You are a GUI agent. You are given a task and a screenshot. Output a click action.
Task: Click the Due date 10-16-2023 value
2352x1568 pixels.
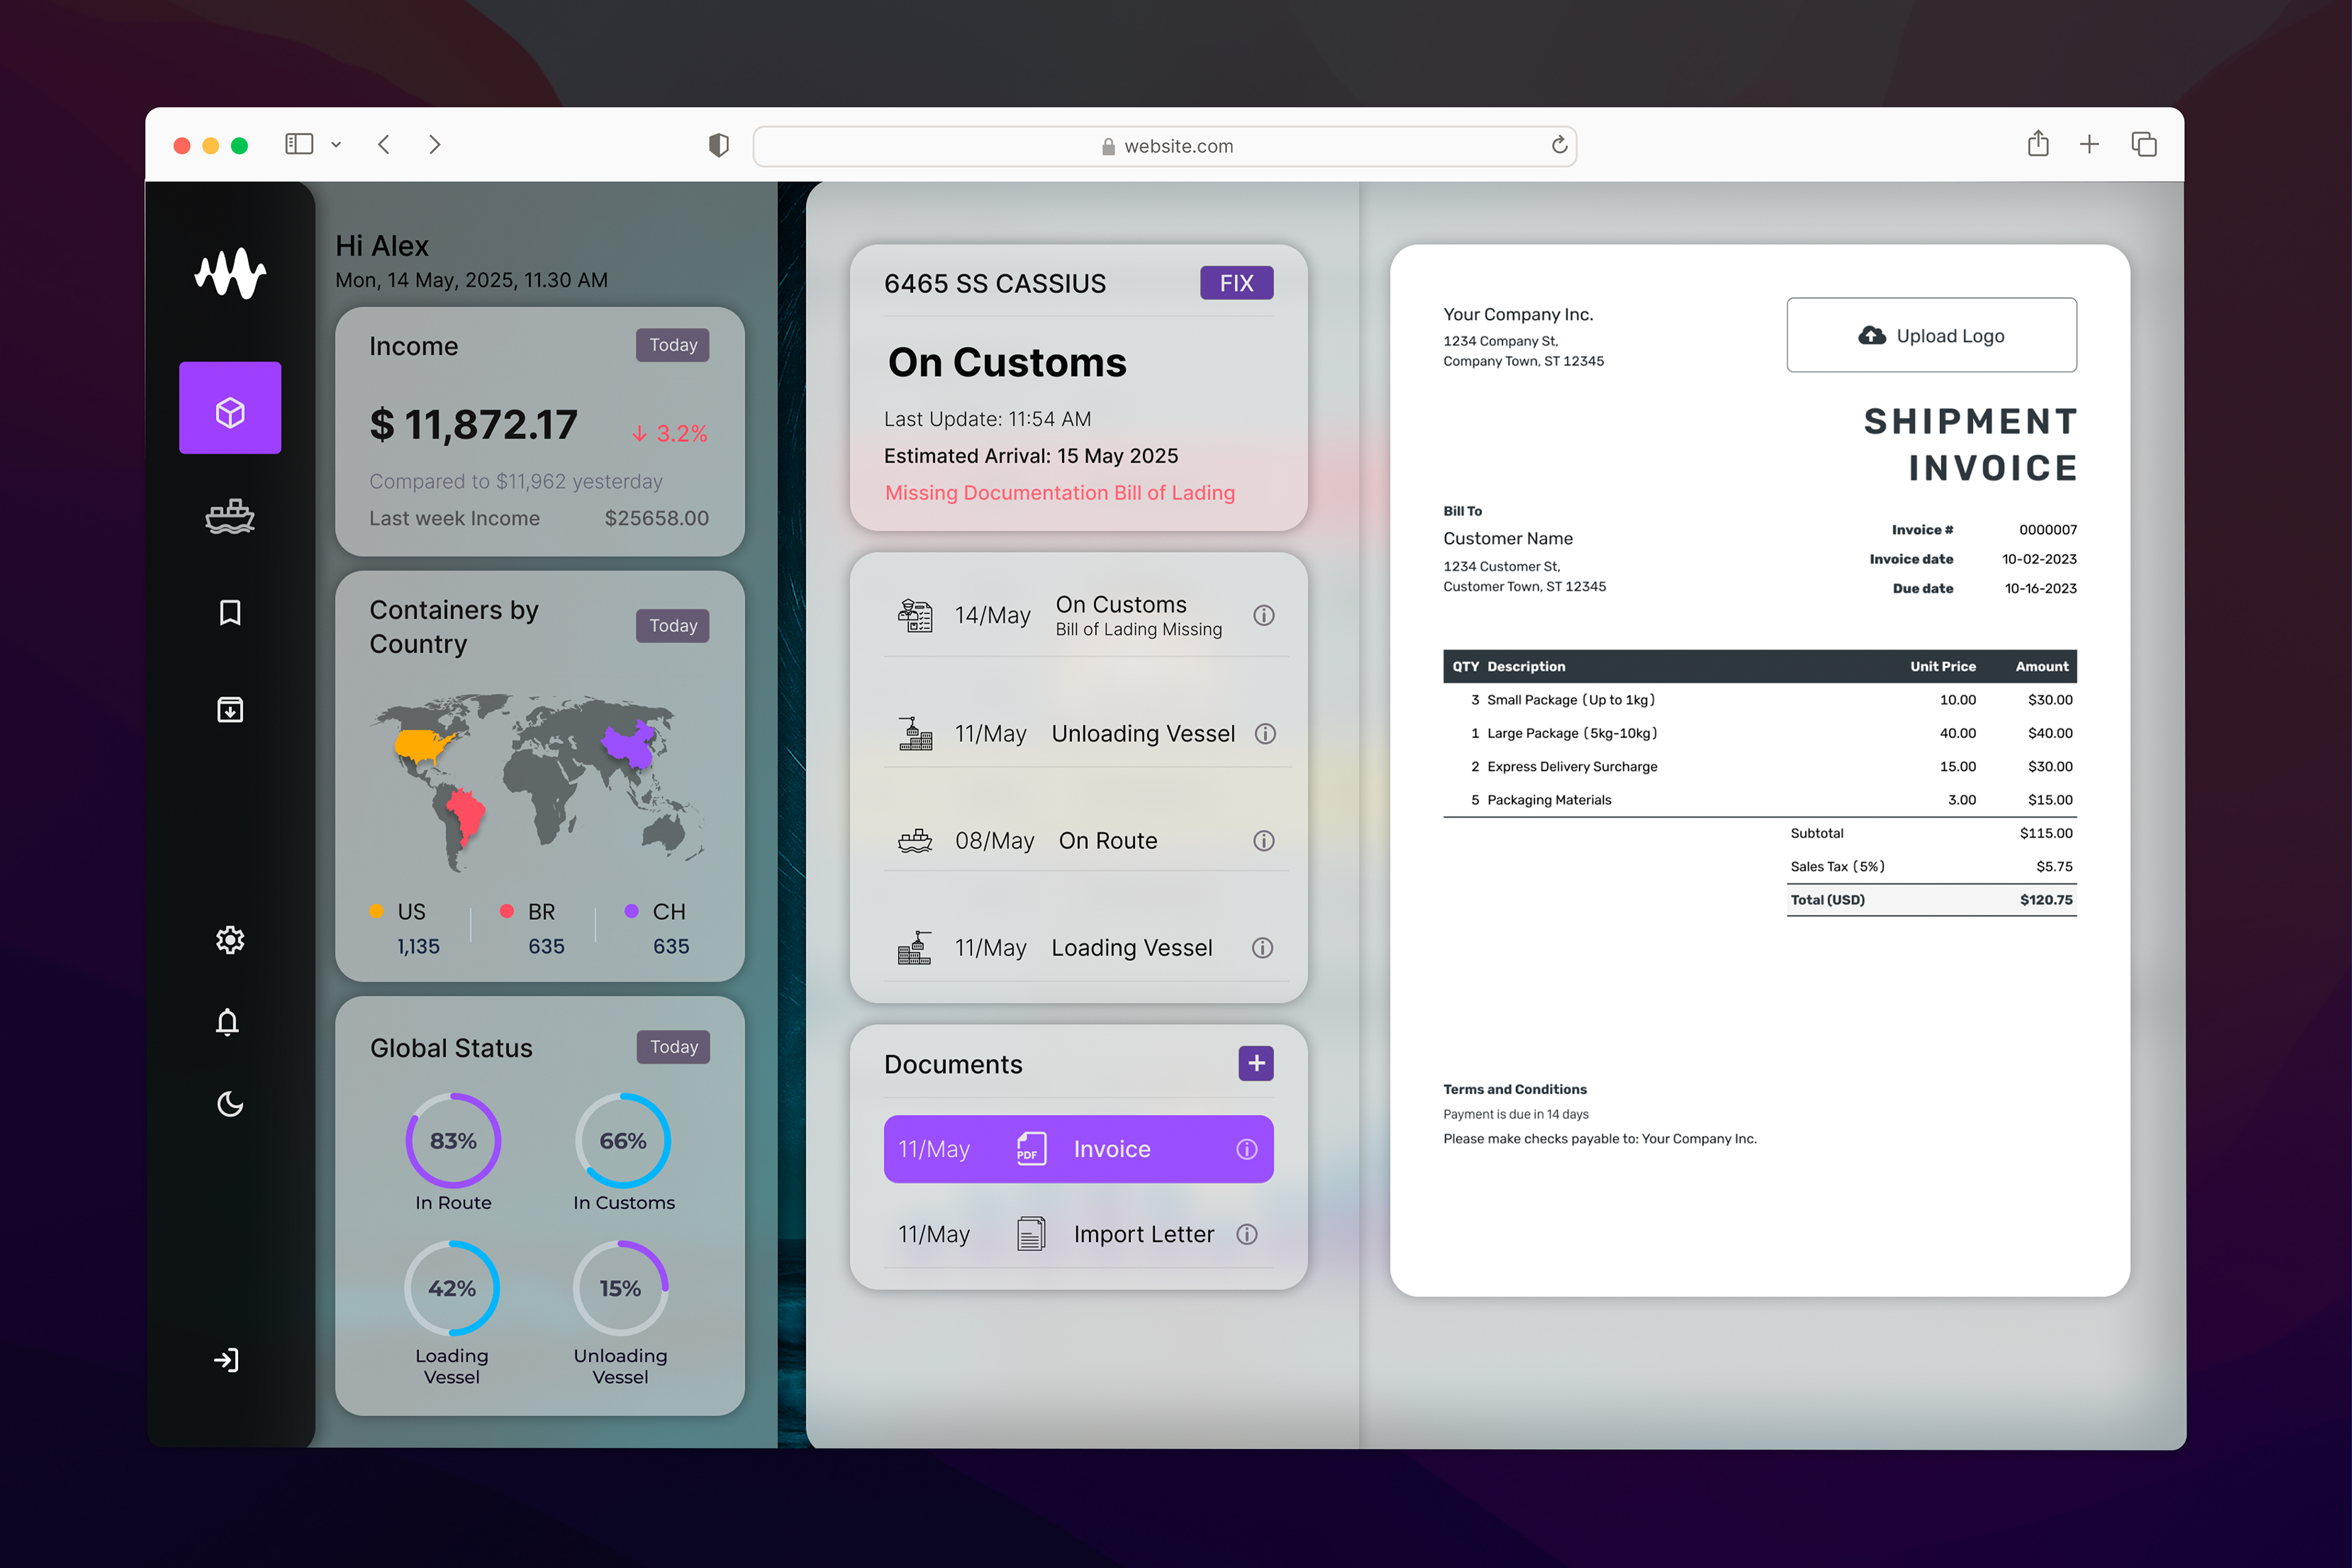(2040, 588)
